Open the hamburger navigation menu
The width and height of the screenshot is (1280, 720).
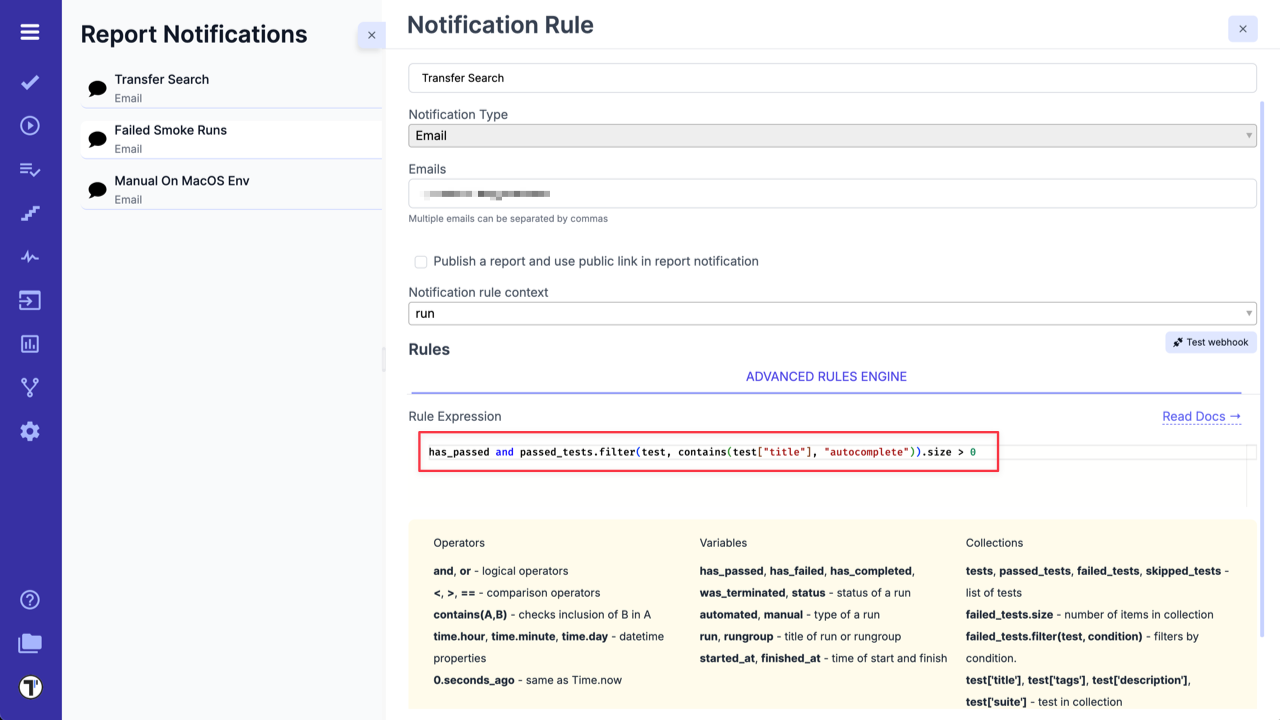coord(29,30)
